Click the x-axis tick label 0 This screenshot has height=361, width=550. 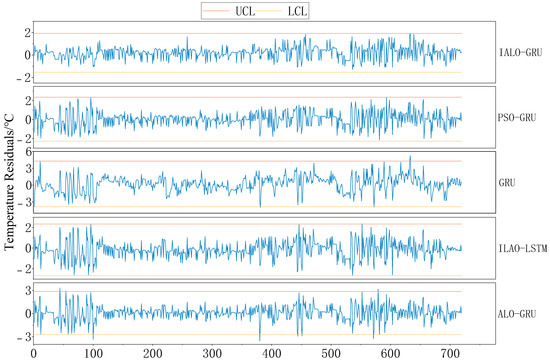point(33,354)
